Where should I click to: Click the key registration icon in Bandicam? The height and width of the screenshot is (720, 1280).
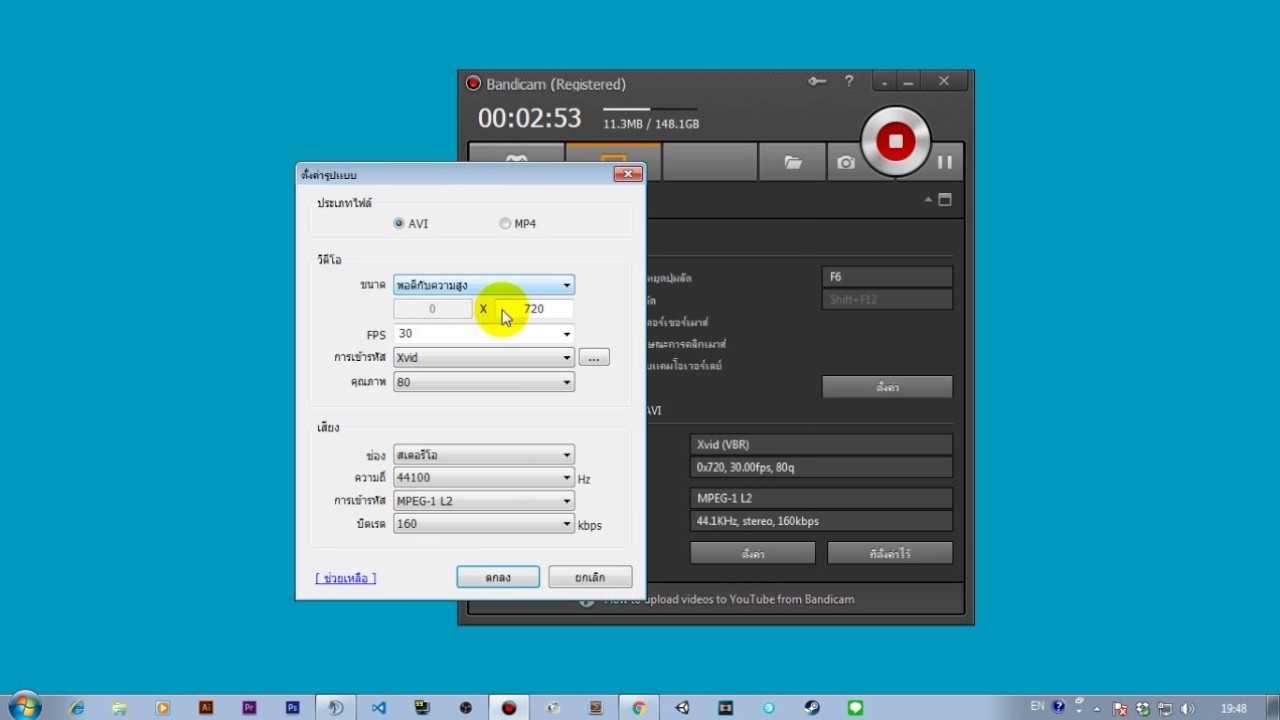pos(817,82)
